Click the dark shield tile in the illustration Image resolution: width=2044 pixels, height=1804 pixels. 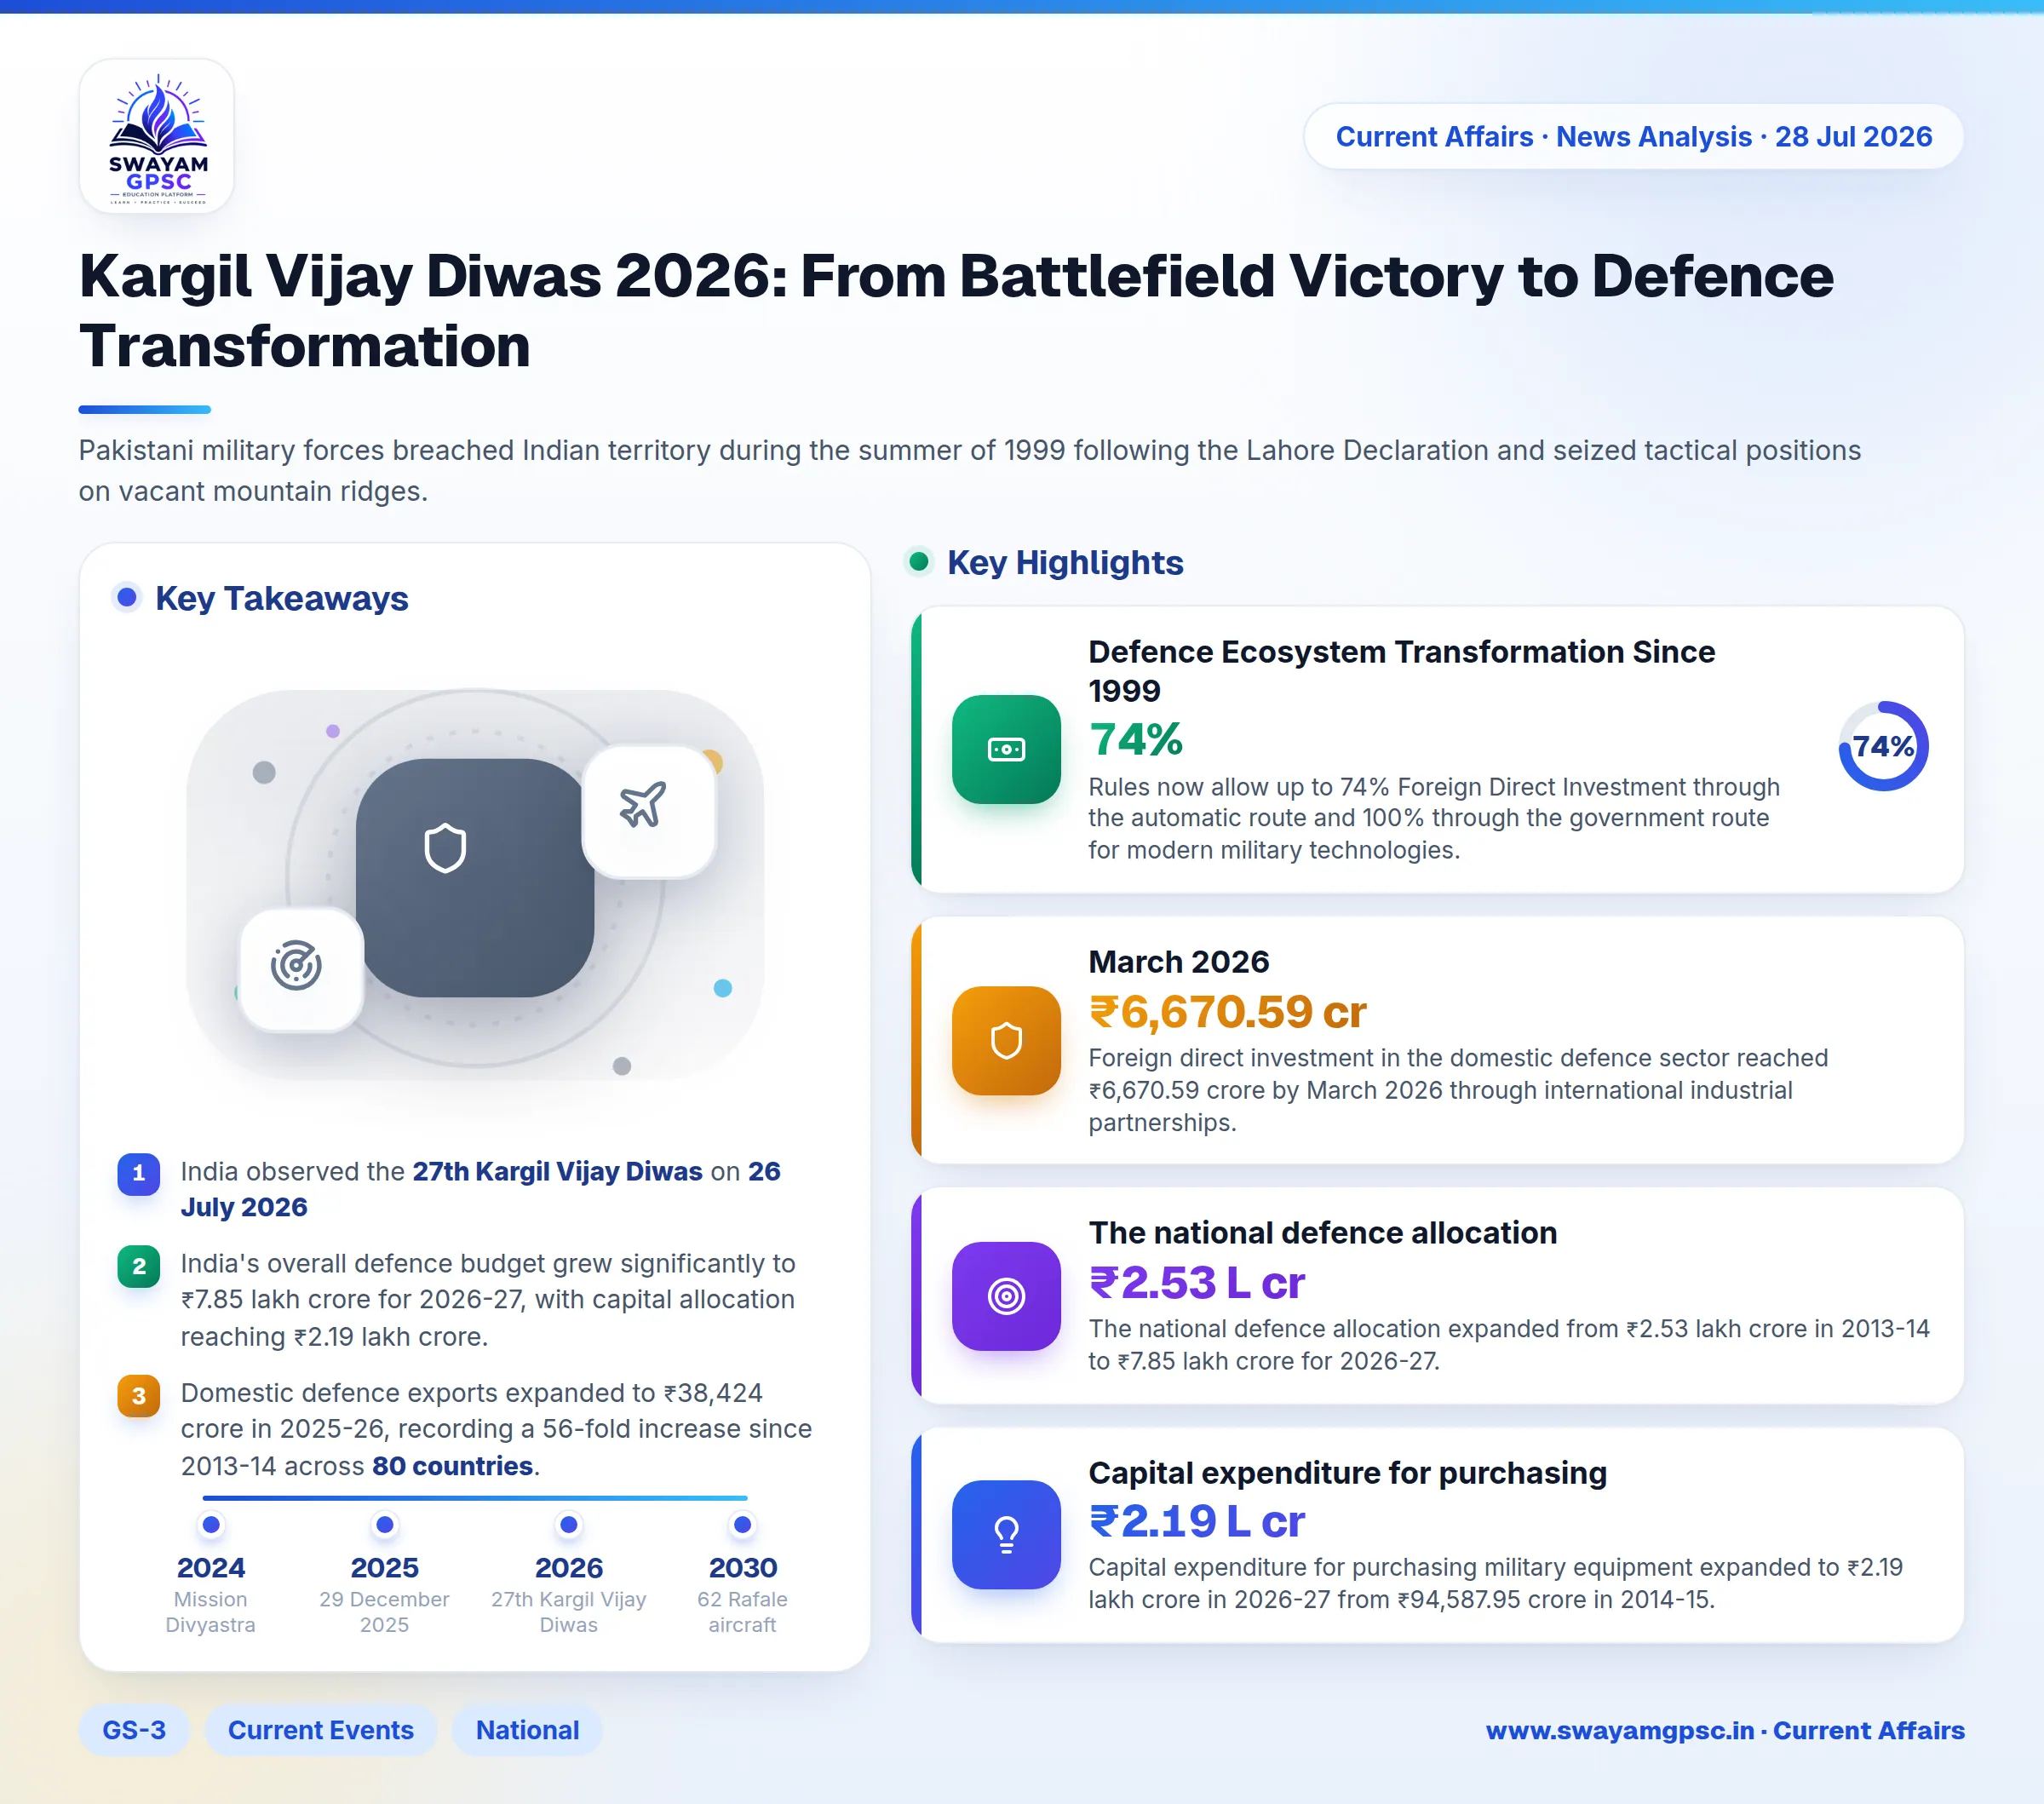[475, 877]
